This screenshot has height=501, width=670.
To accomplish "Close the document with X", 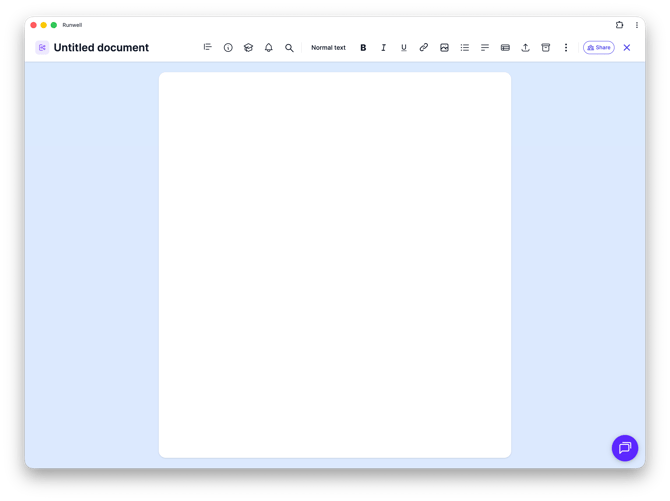I will (627, 47).
